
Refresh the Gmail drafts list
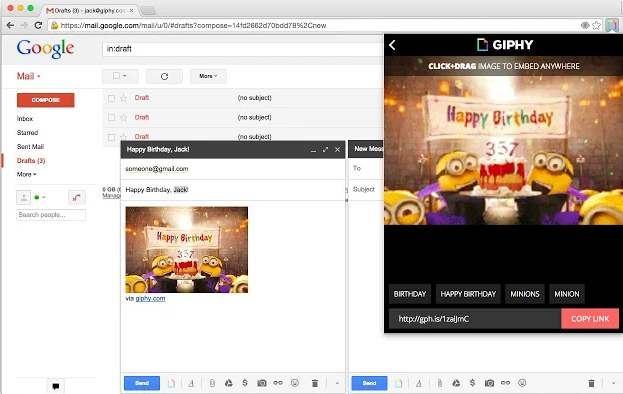[x=164, y=76]
